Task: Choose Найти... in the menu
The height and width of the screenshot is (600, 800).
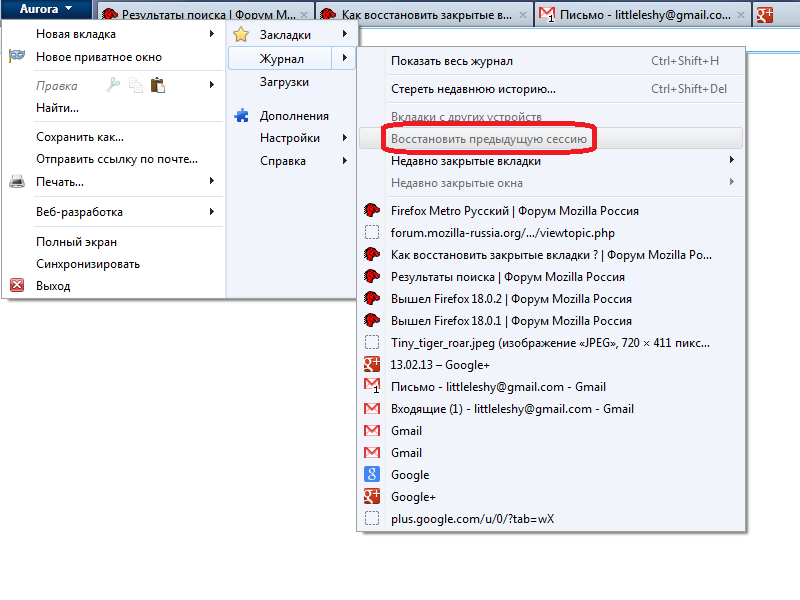Action: pyautogui.click(x=57, y=108)
